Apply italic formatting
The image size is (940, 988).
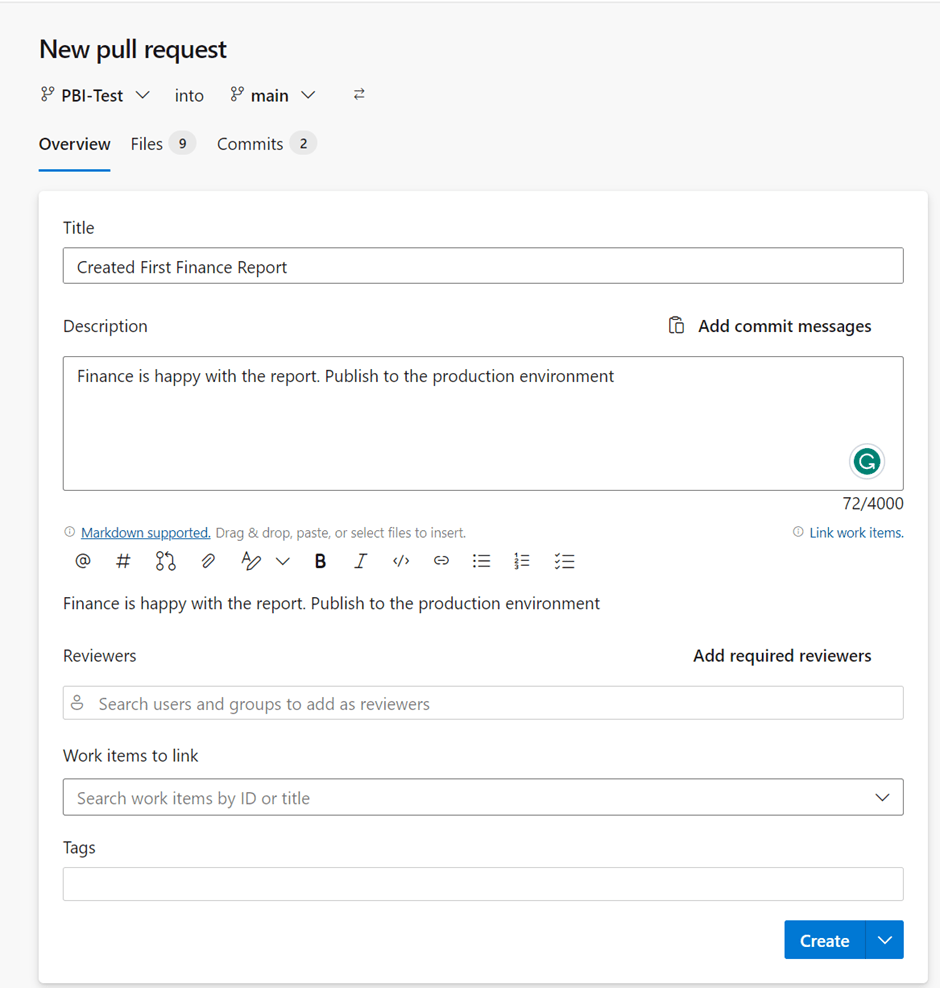(360, 561)
